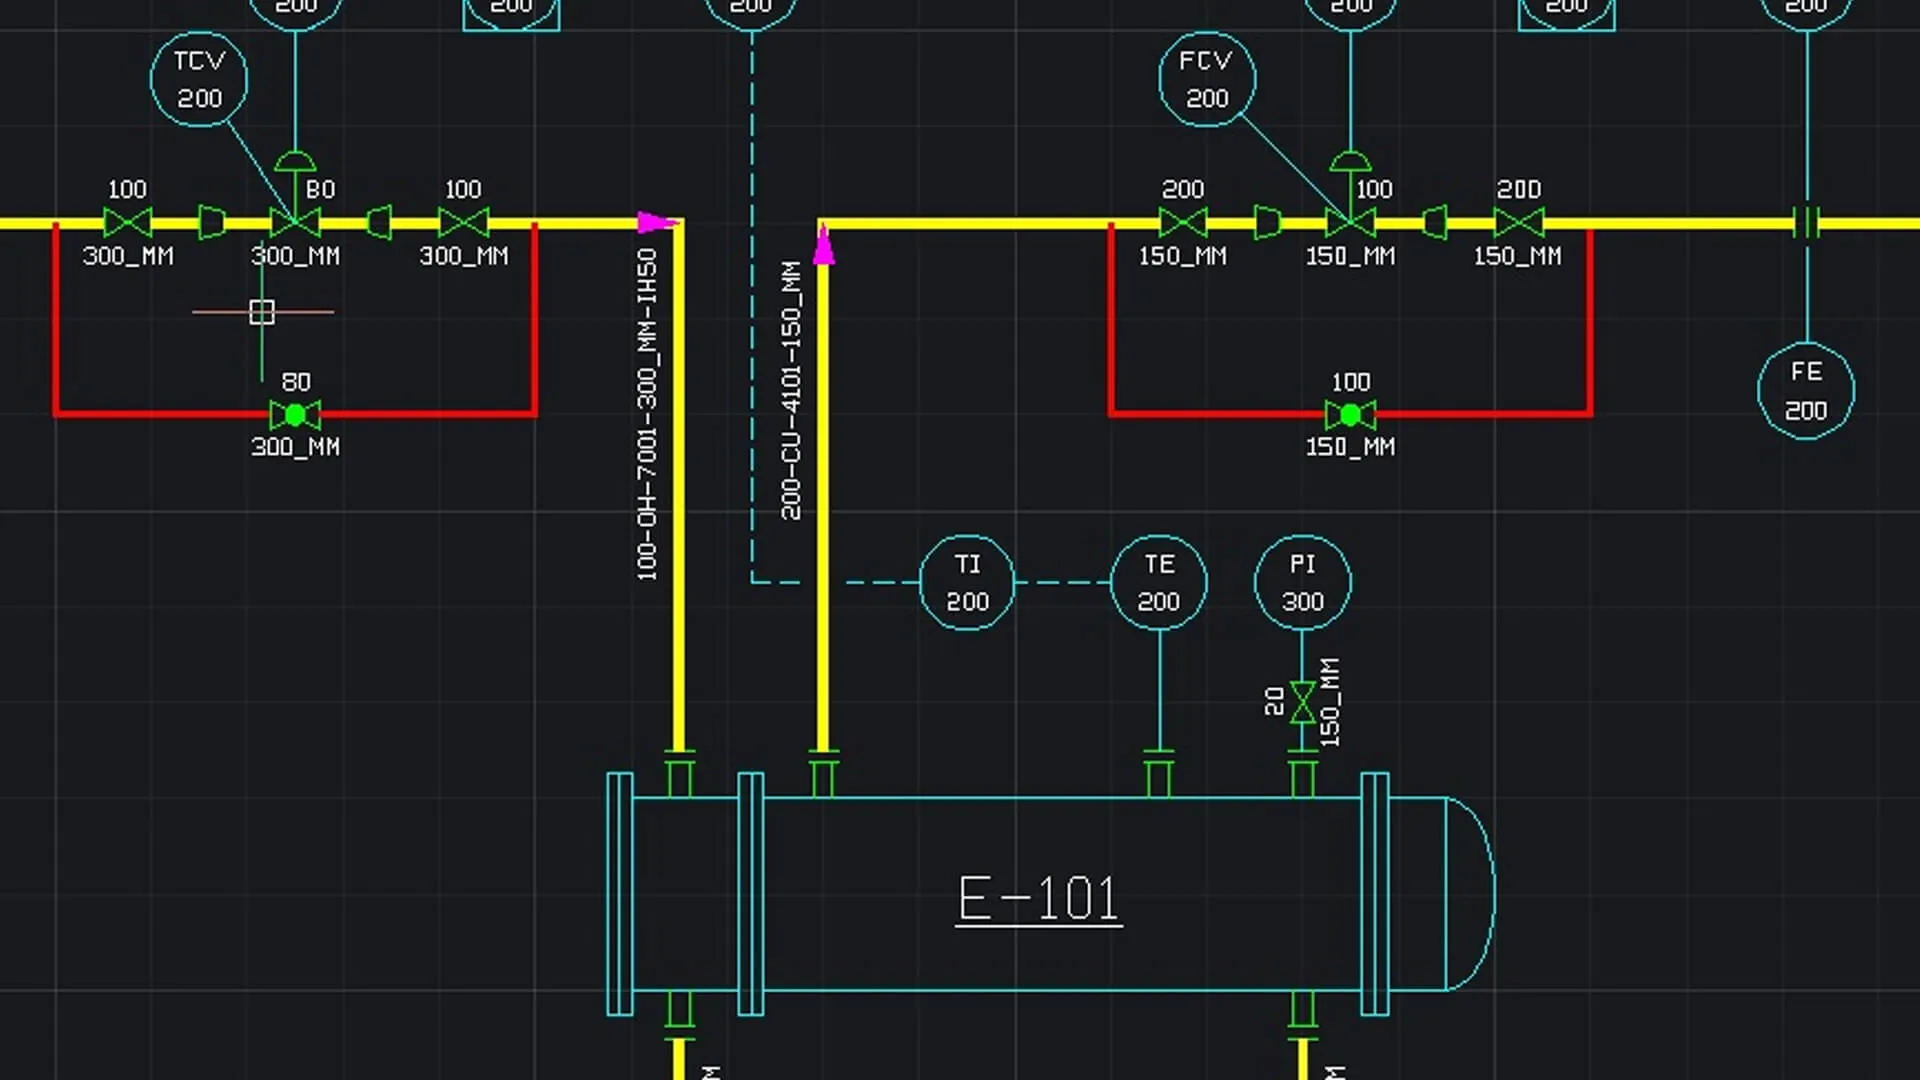Click the diaphragm actuator above TCV control valve
This screenshot has height=1080, width=1920.
(x=295, y=160)
